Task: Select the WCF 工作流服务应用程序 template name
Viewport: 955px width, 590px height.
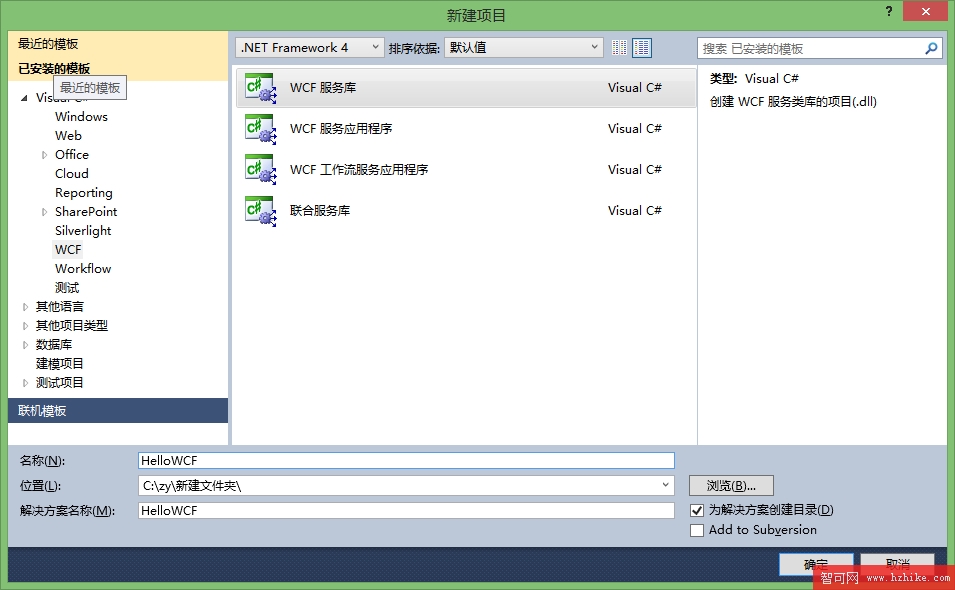Action: pyautogui.click(x=359, y=169)
